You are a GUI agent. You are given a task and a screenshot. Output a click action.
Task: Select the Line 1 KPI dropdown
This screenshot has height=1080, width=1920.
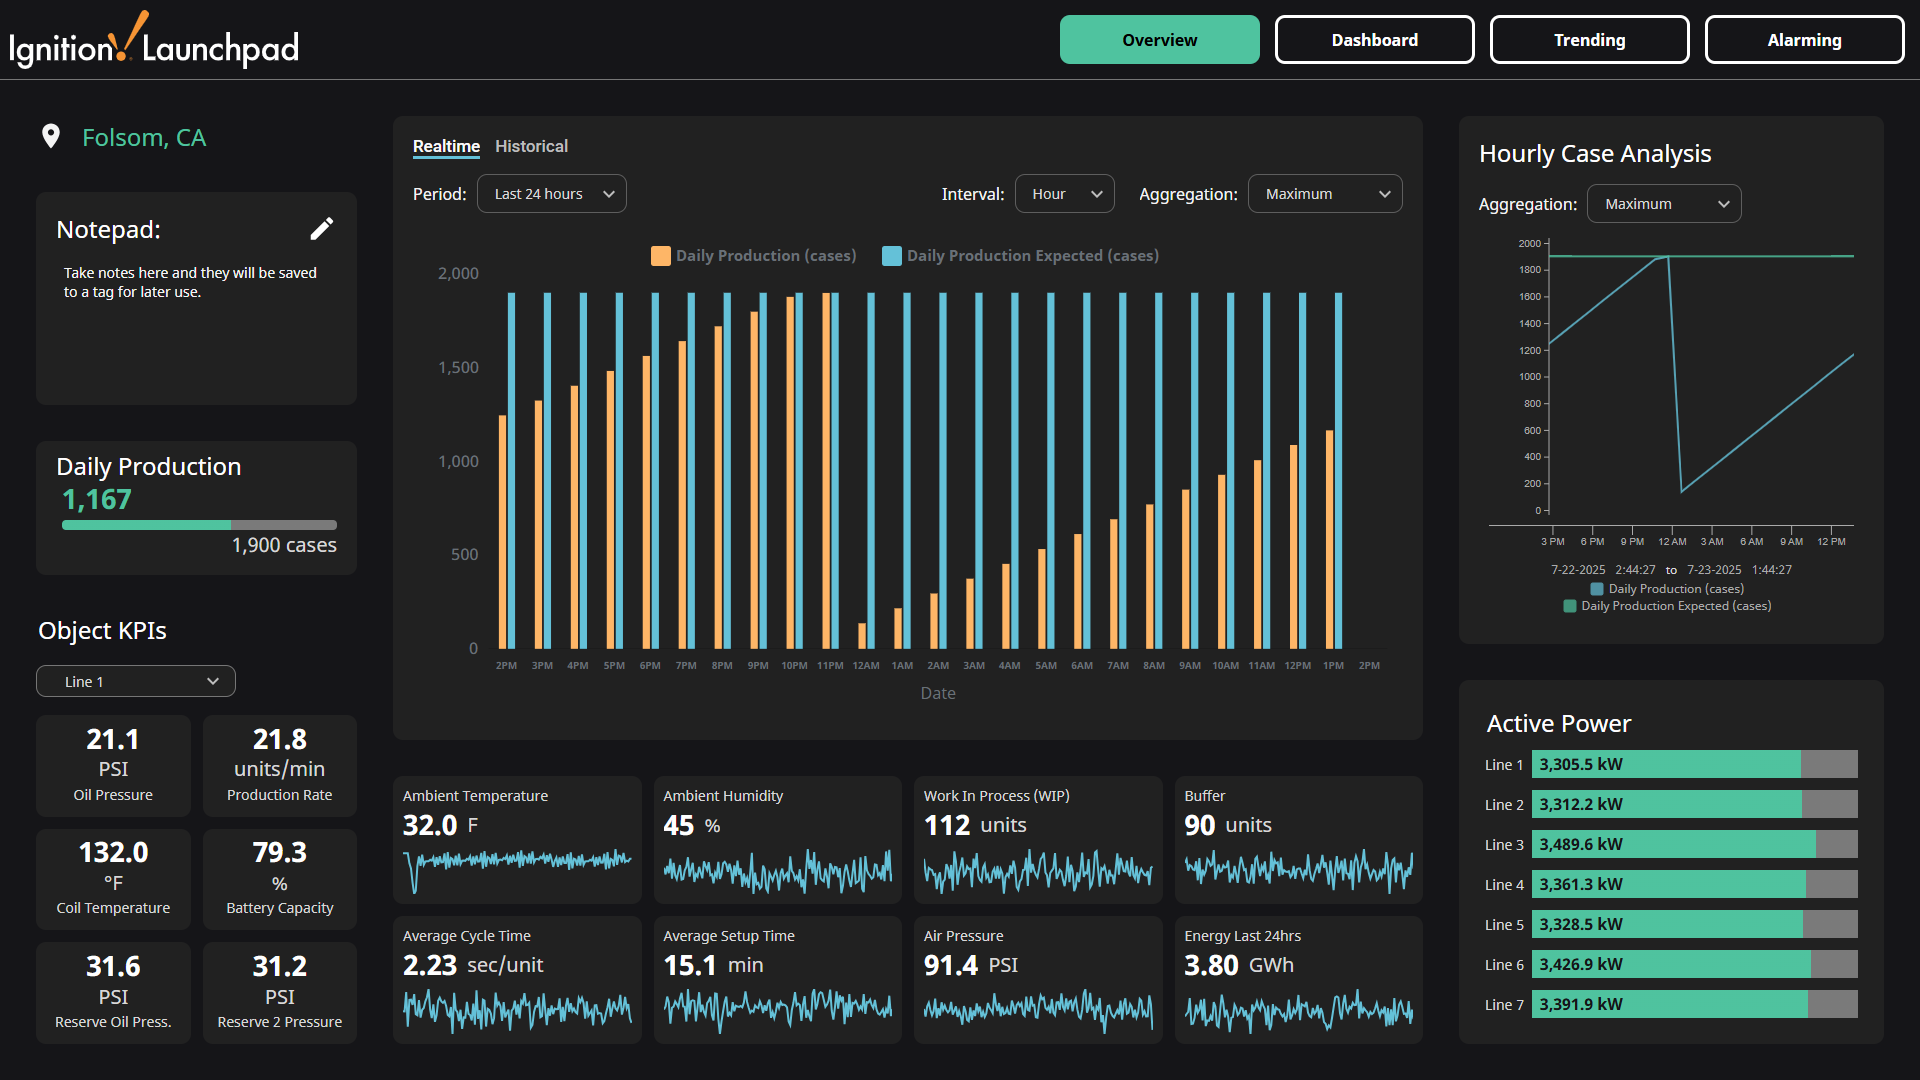point(136,682)
